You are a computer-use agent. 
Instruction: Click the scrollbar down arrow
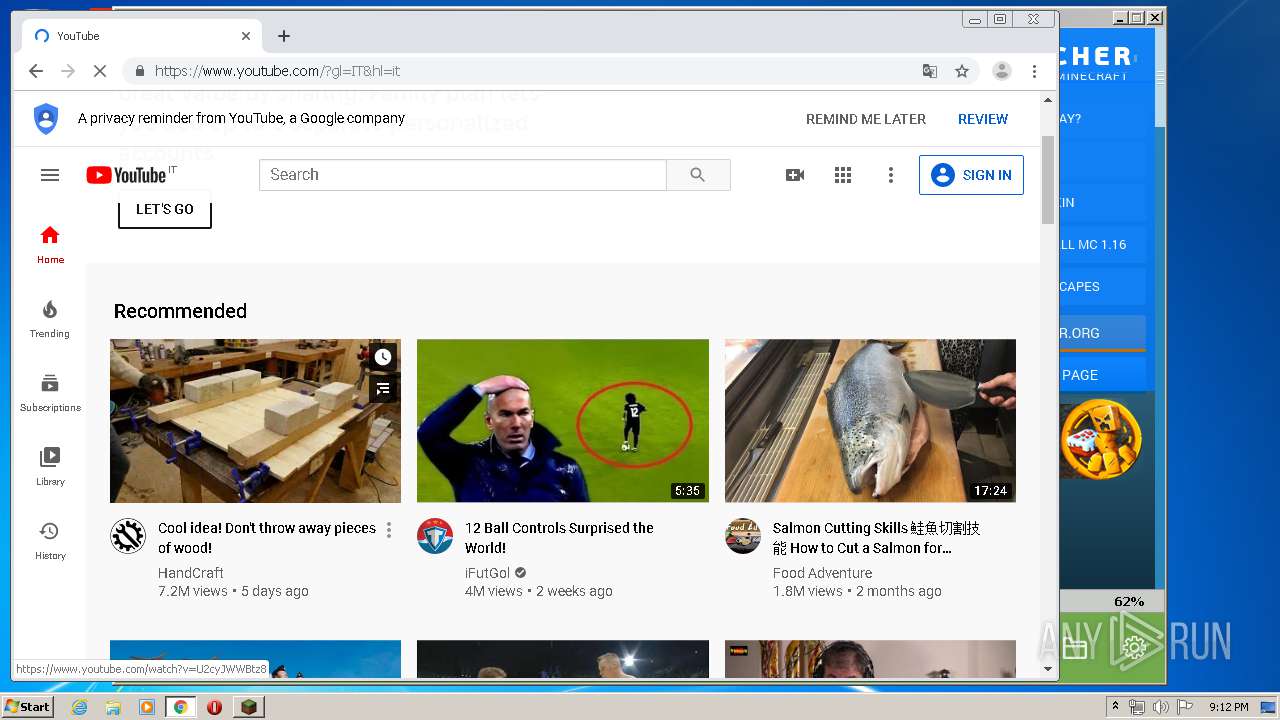[x=1048, y=669]
